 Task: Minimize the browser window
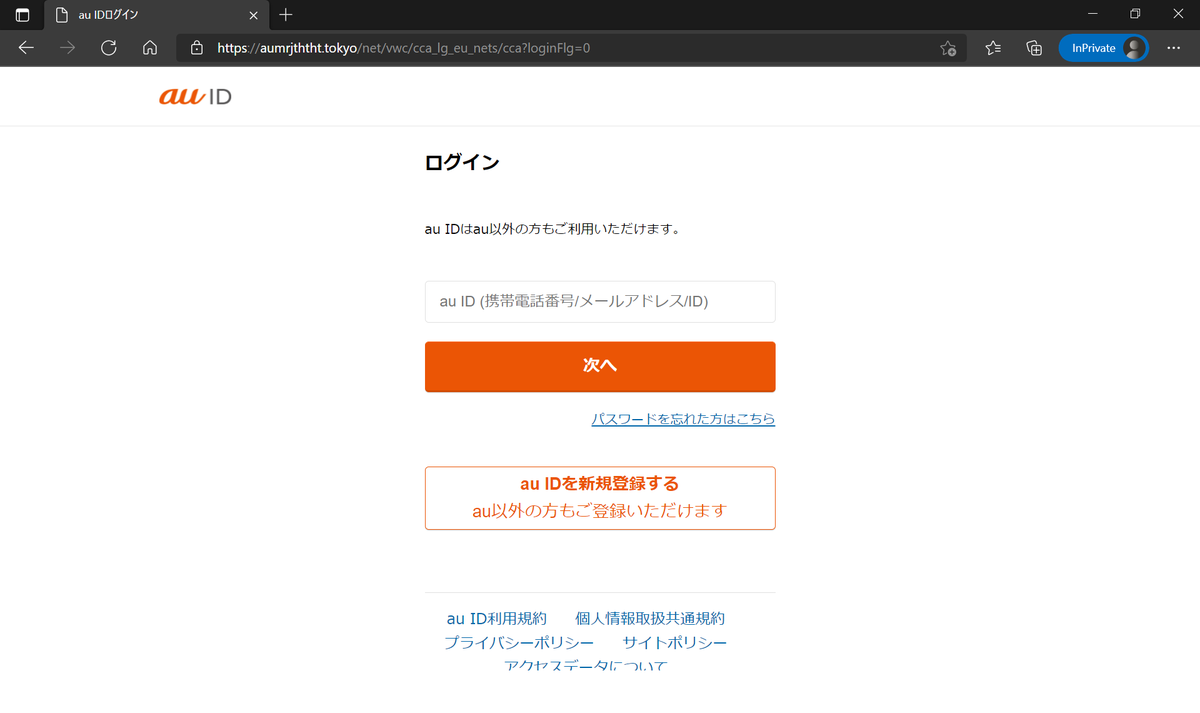point(1091,14)
